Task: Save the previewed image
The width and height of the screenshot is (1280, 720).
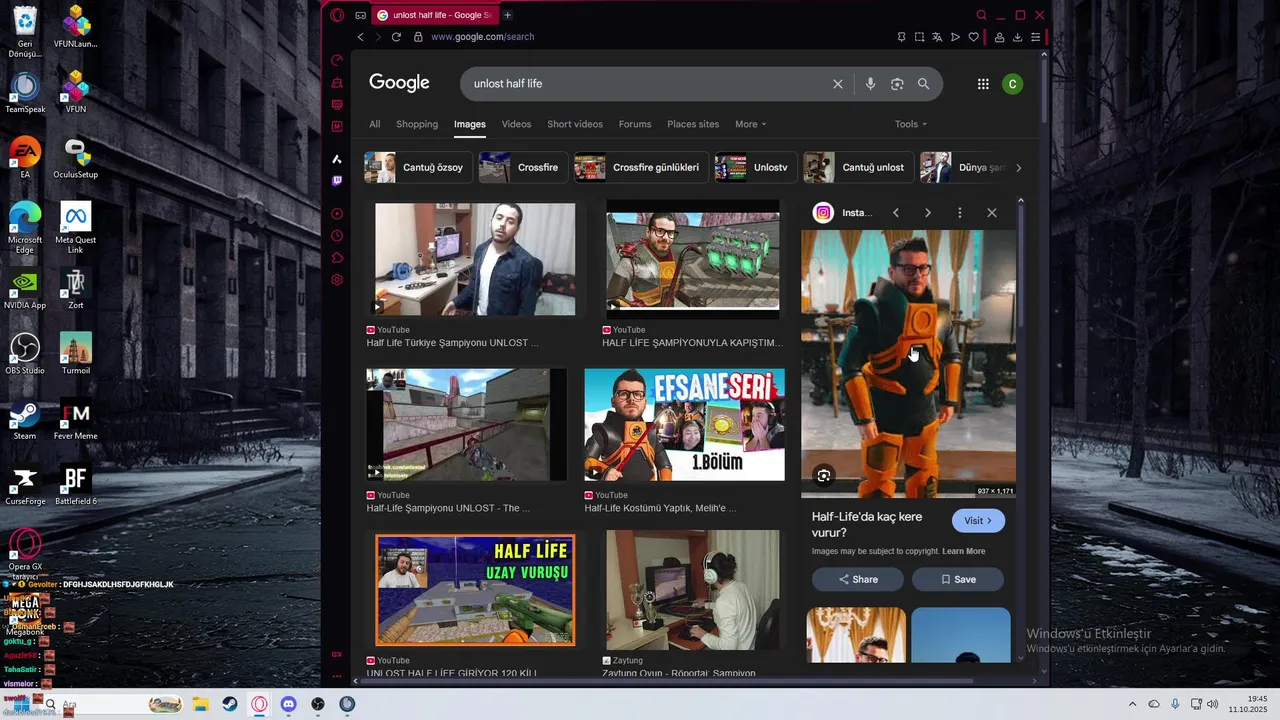Action: 957,579
